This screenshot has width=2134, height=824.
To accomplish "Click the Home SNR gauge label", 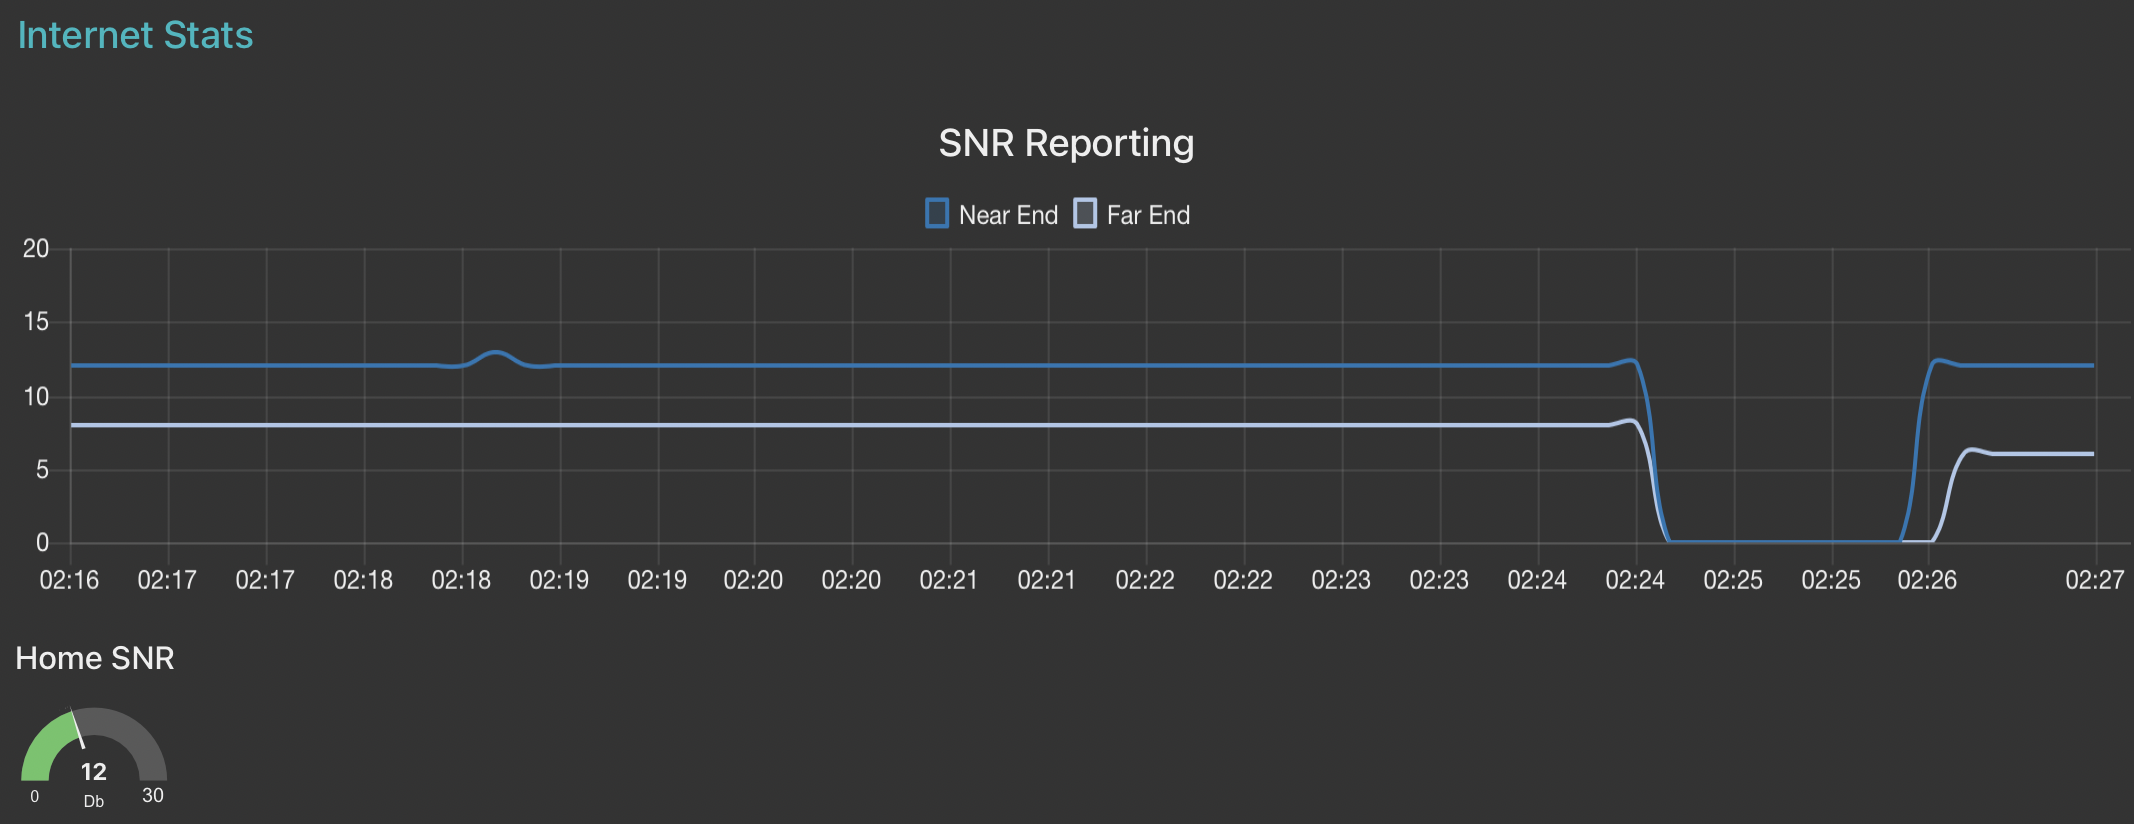I will [x=95, y=658].
